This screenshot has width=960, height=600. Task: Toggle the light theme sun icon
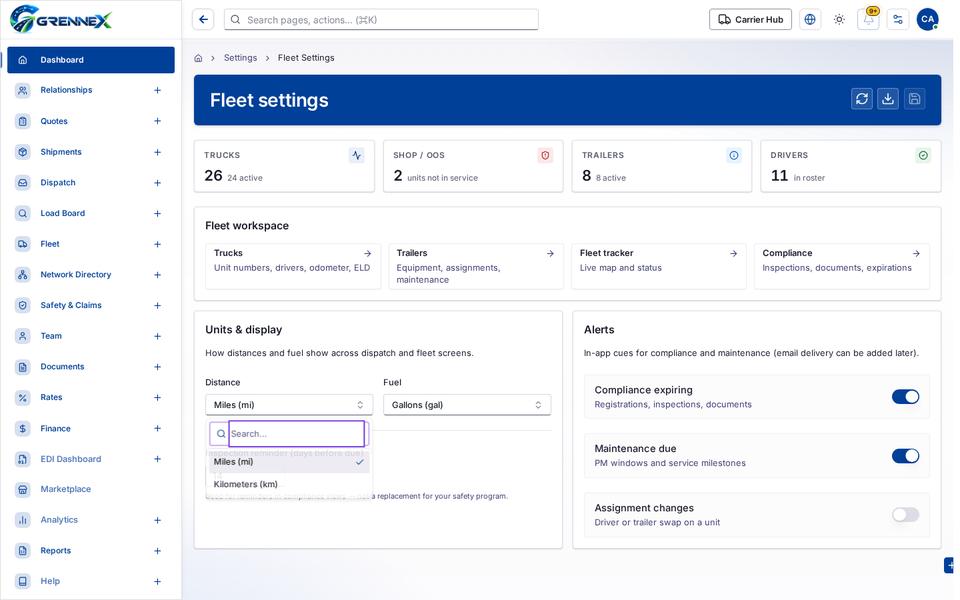point(839,20)
